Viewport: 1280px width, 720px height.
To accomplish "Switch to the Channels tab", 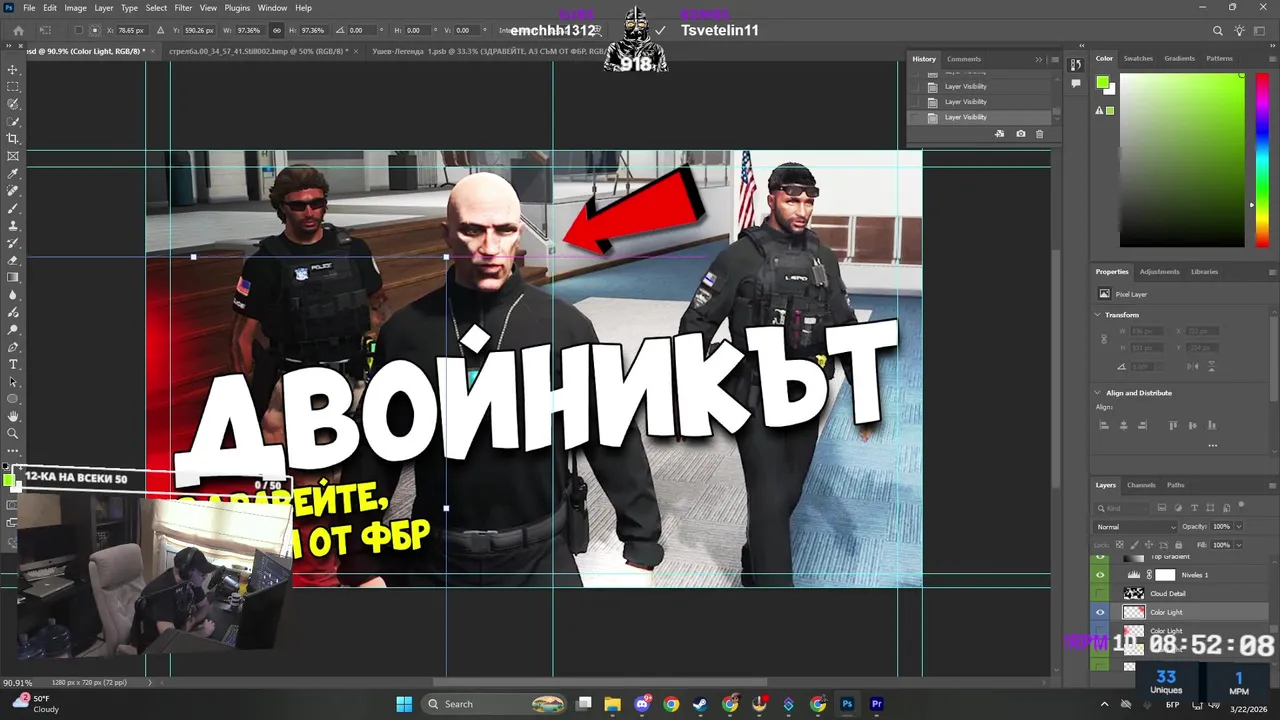I will tap(1141, 485).
